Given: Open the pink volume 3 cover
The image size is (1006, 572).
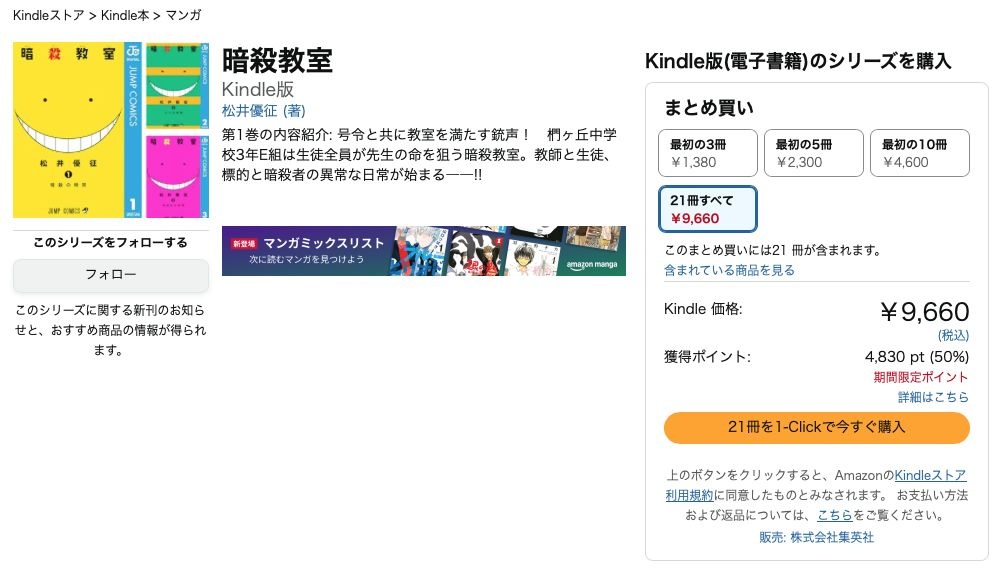Looking at the screenshot, I should [178, 176].
